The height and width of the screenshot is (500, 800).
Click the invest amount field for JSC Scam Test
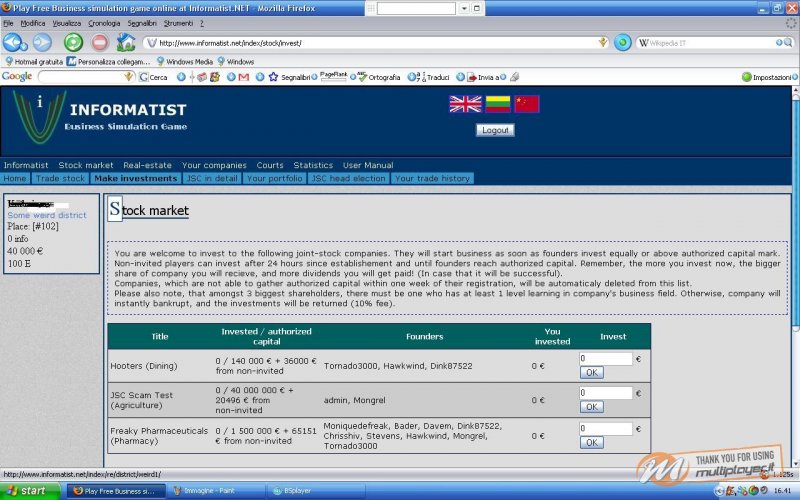click(x=606, y=393)
